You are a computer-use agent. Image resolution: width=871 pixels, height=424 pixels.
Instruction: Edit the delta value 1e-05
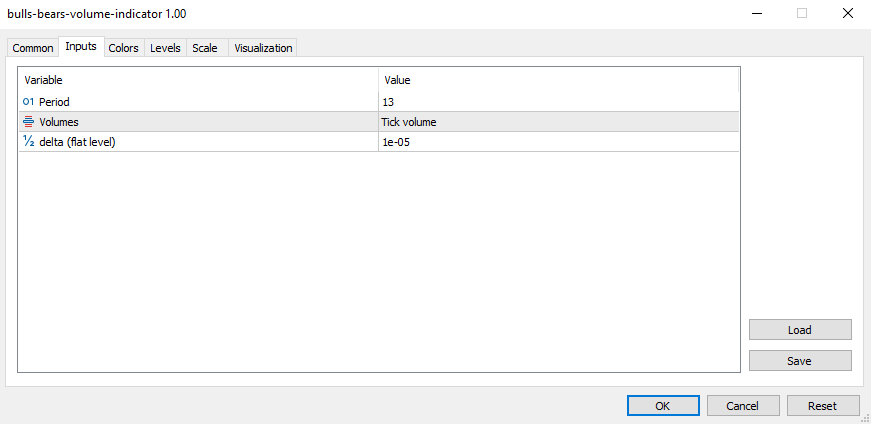tap(558, 142)
